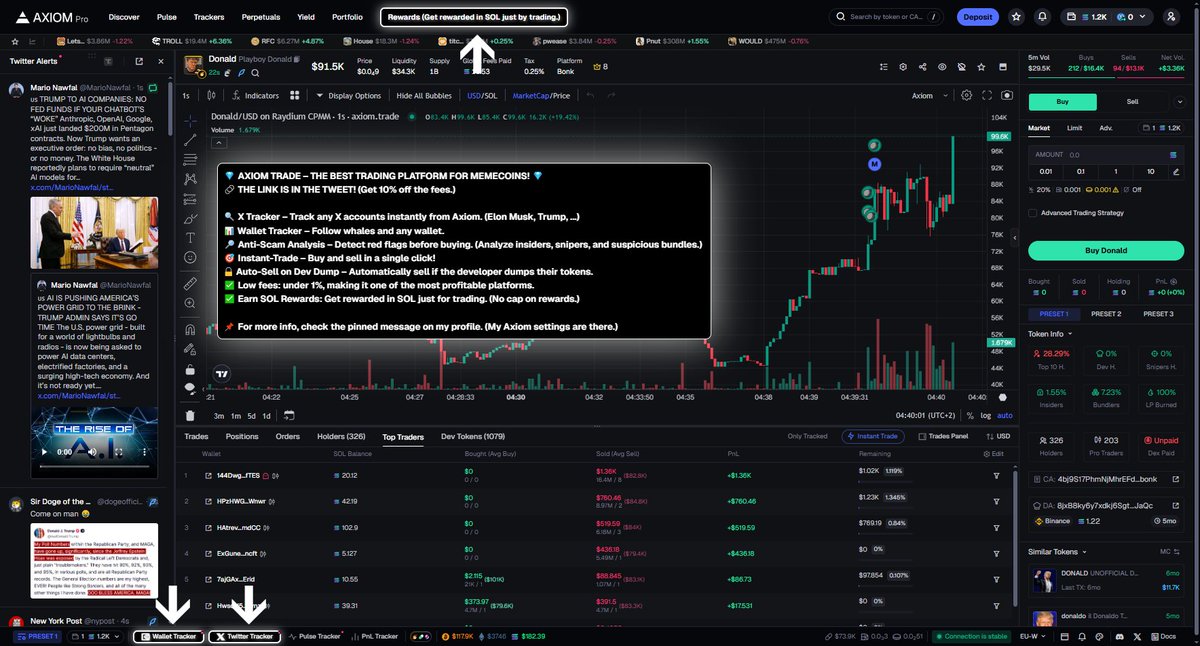The height and width of the screenshot is (646, 1200).
Task: Click the Deposit button
Action: coord(978,17)
